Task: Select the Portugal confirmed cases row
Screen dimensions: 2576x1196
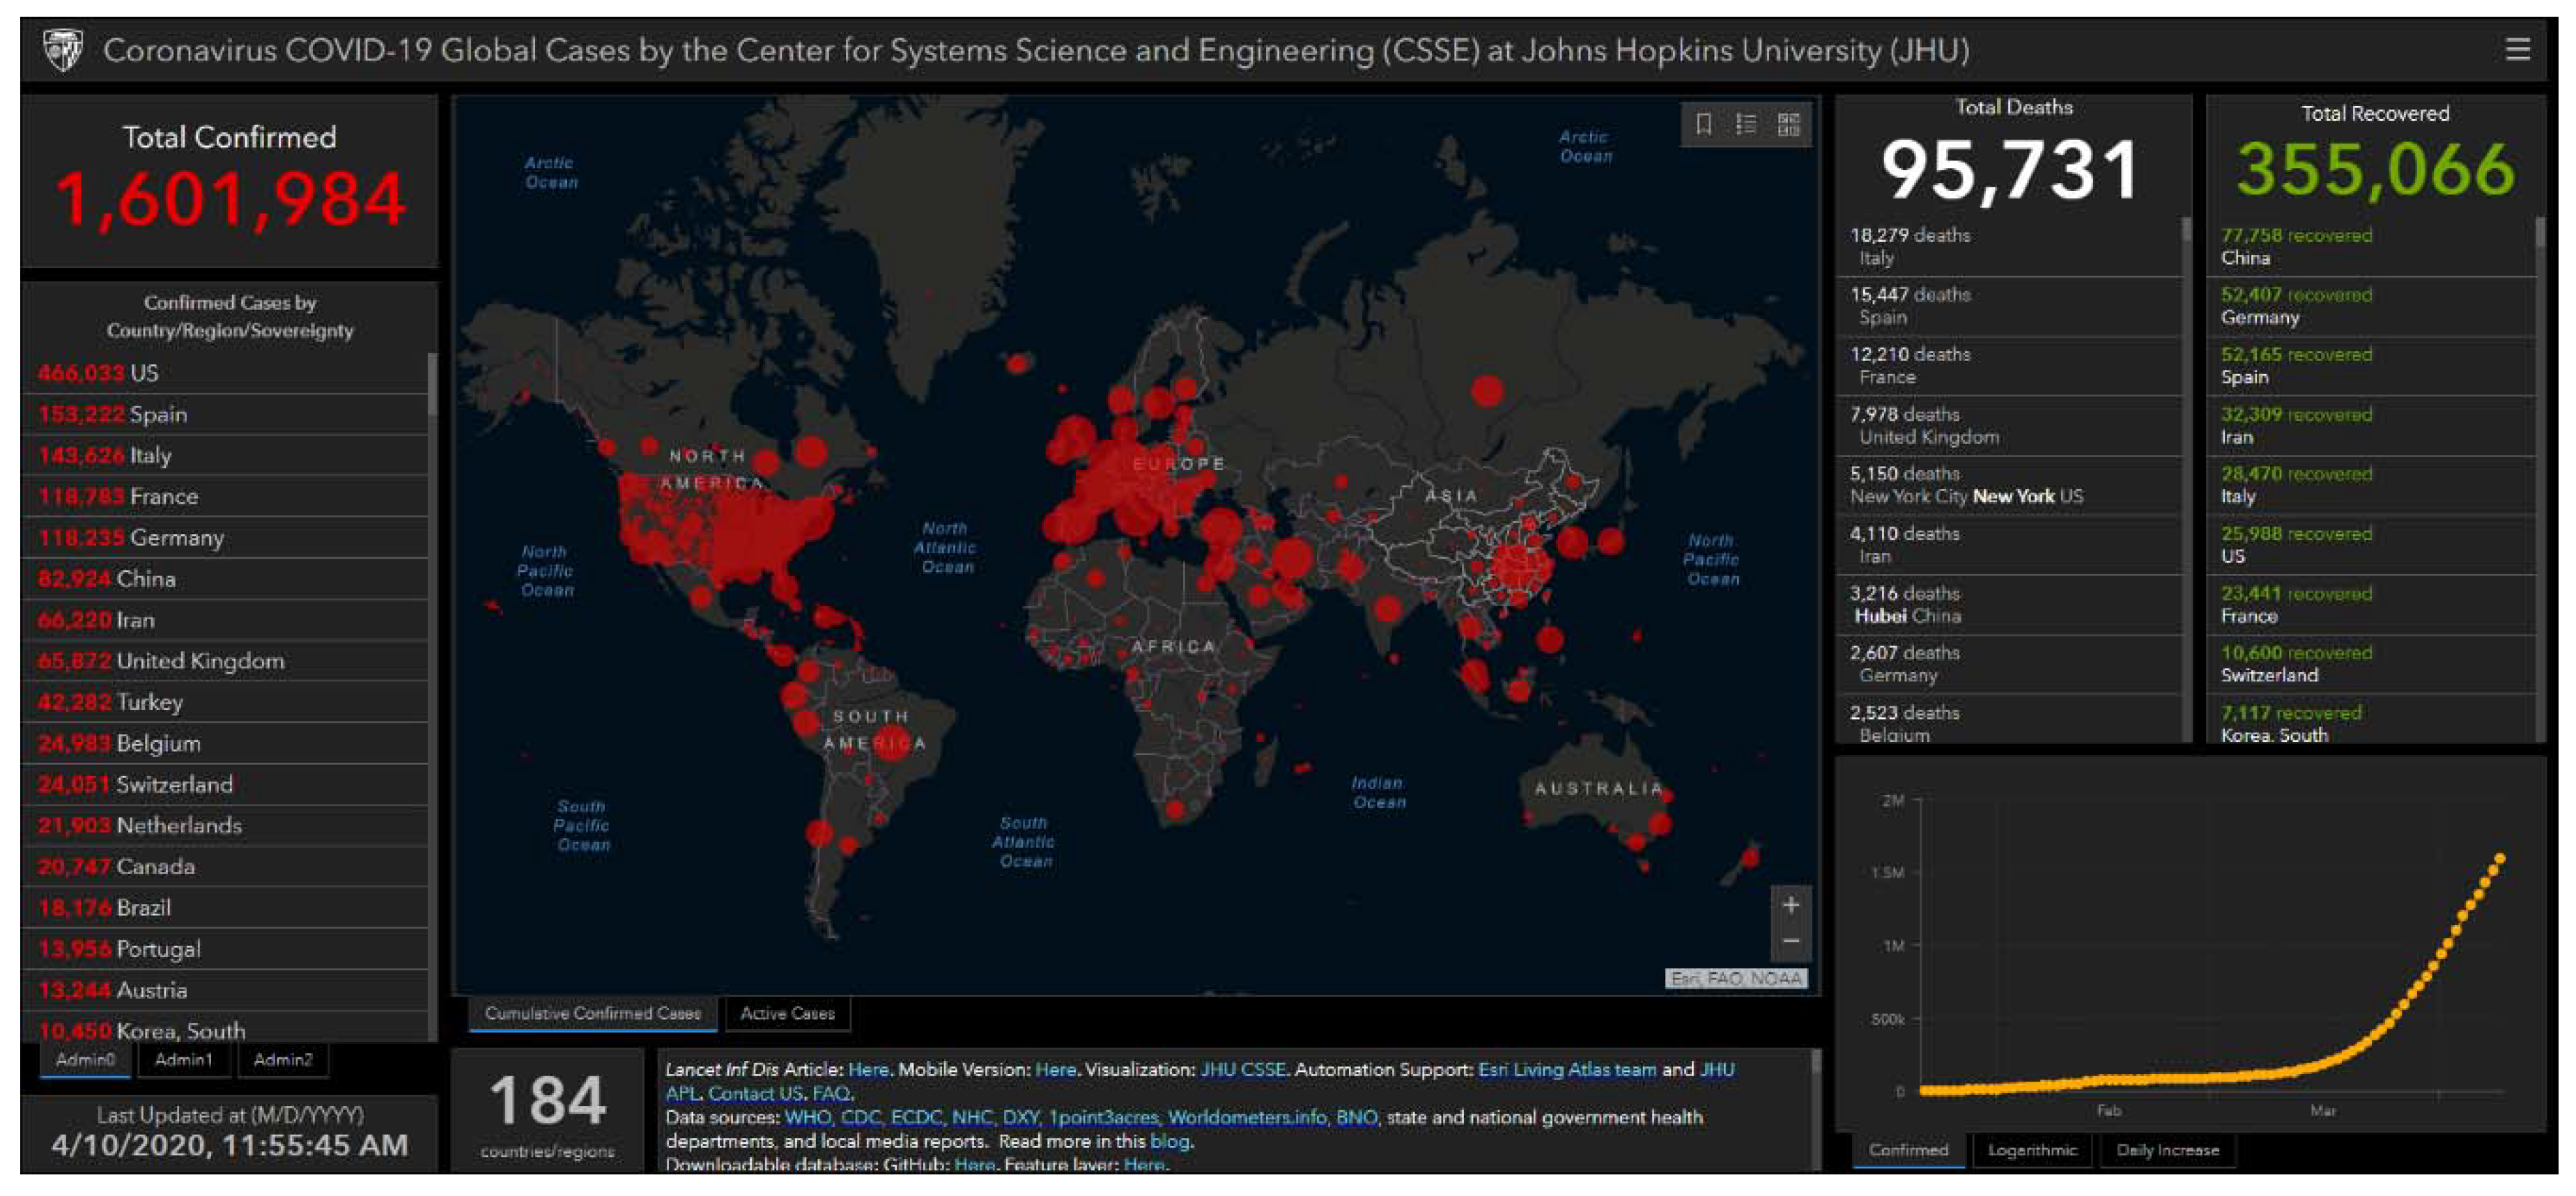Action: tap(226, 949)
